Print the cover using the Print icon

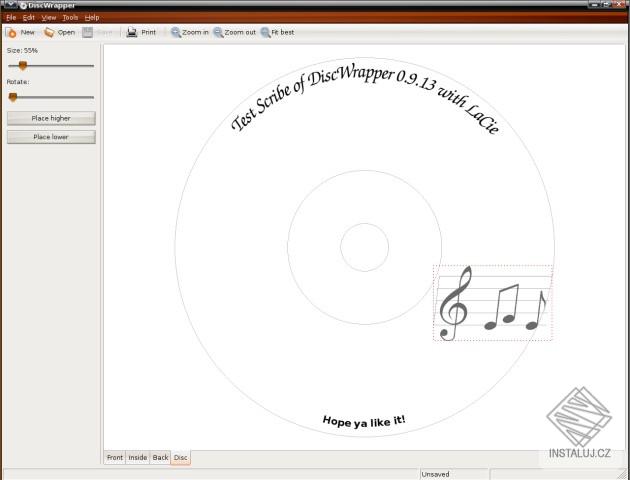pos(132,33)
